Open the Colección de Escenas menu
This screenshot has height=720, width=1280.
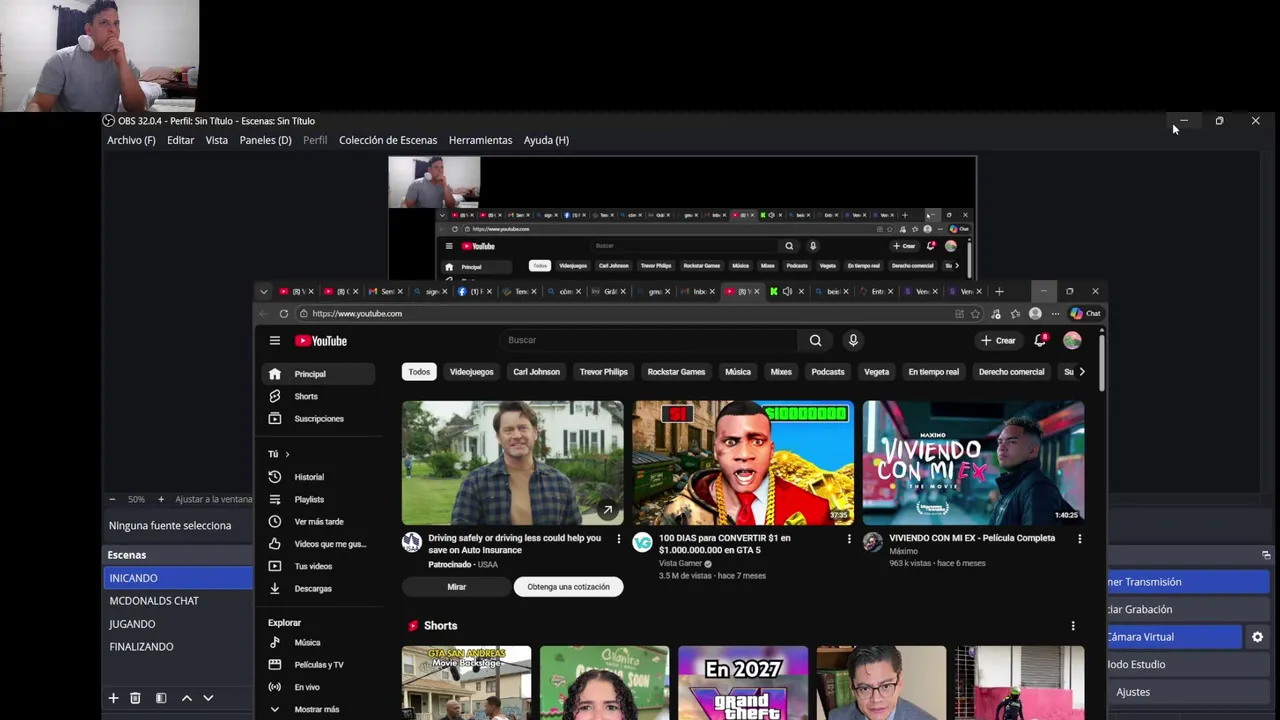pos(388,140)
